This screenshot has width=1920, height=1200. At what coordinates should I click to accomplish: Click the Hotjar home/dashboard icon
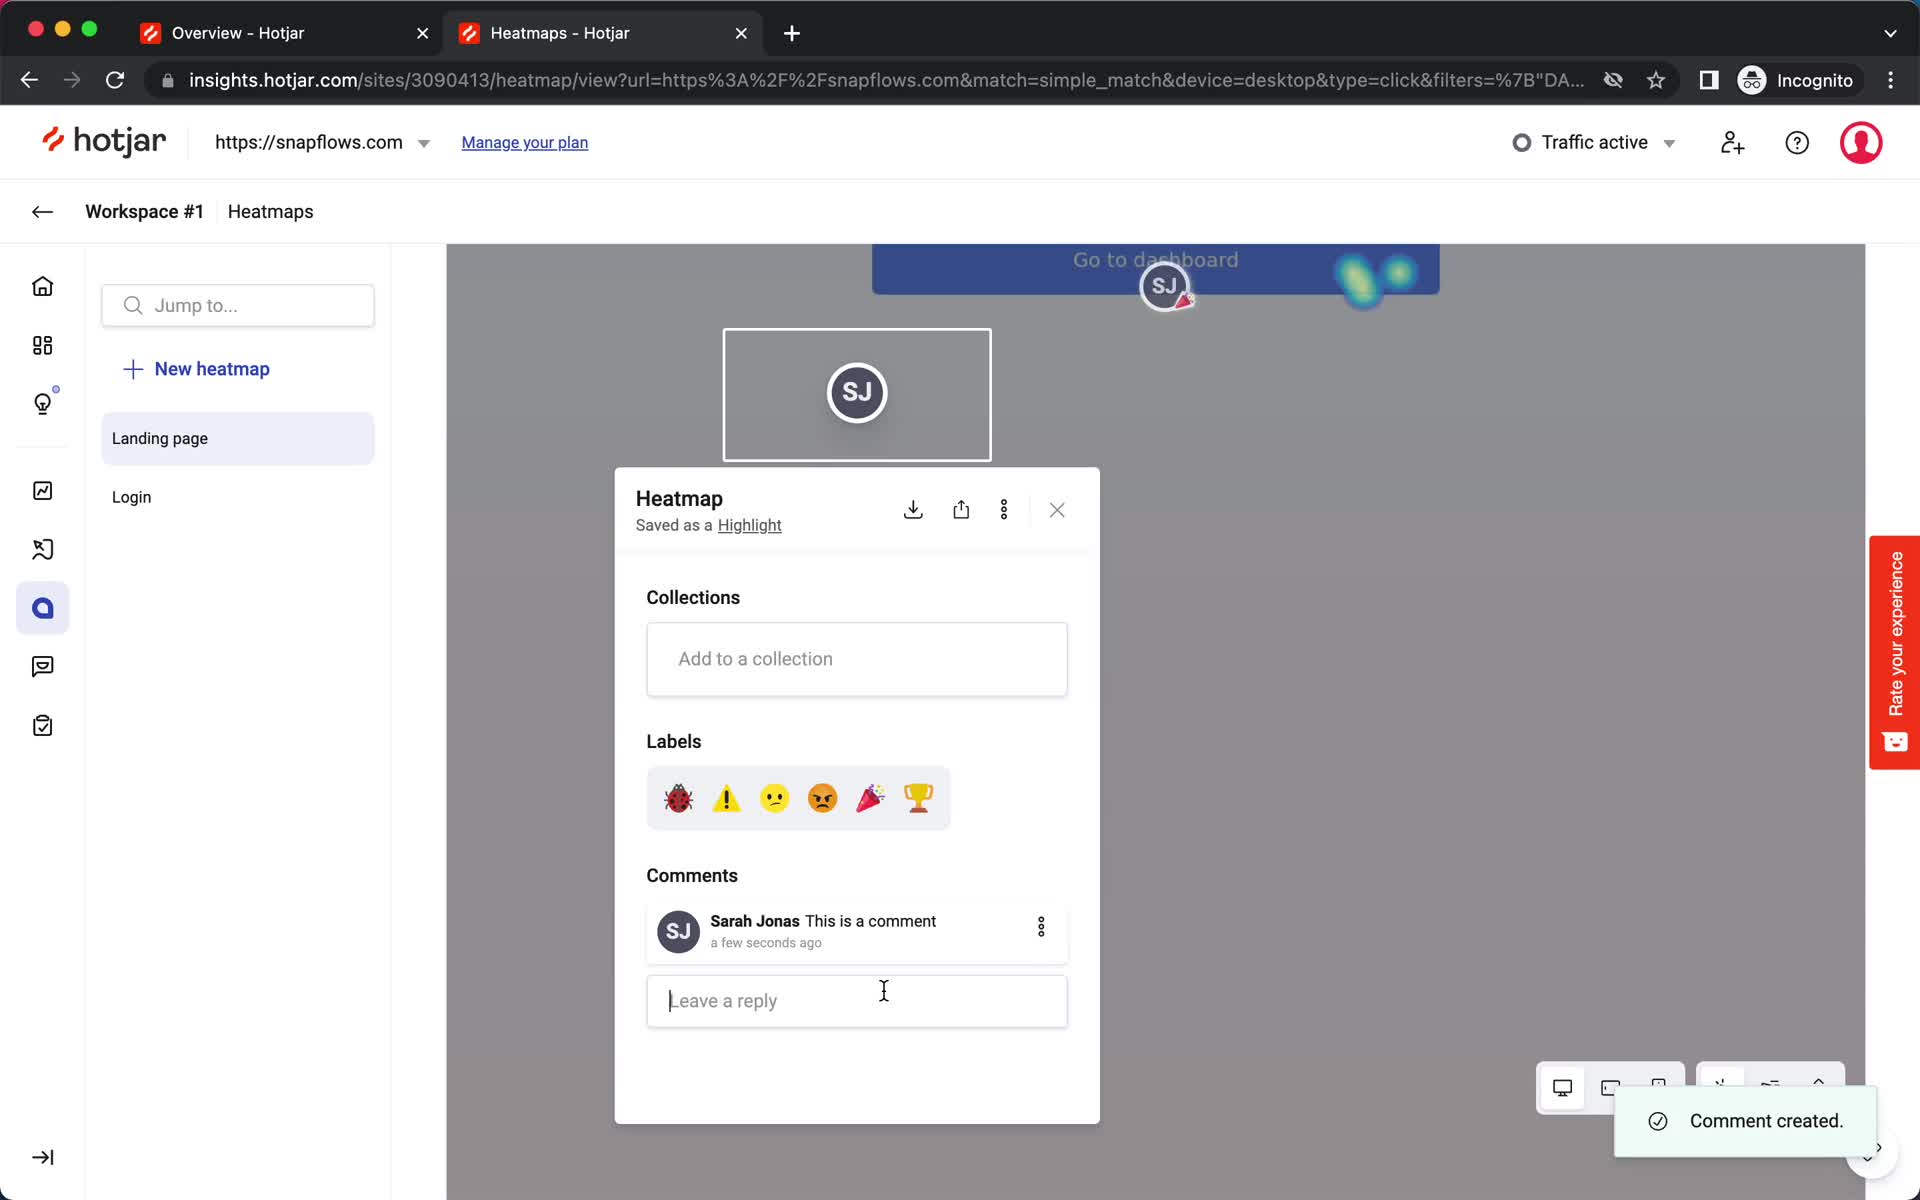click(41, 286)
